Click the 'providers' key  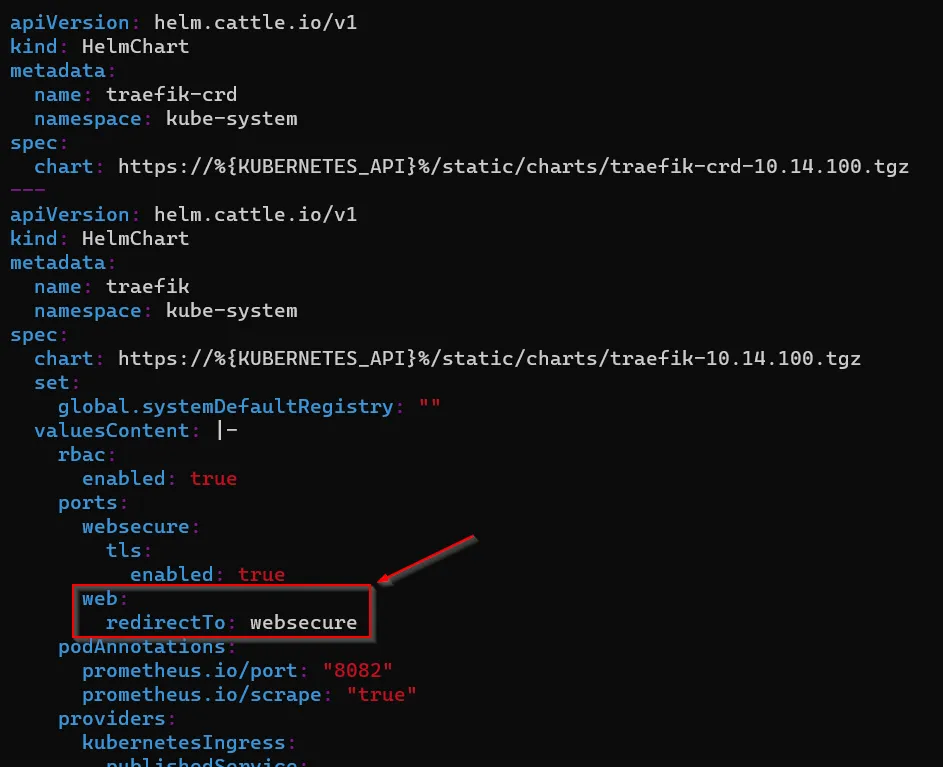(112, 719)
